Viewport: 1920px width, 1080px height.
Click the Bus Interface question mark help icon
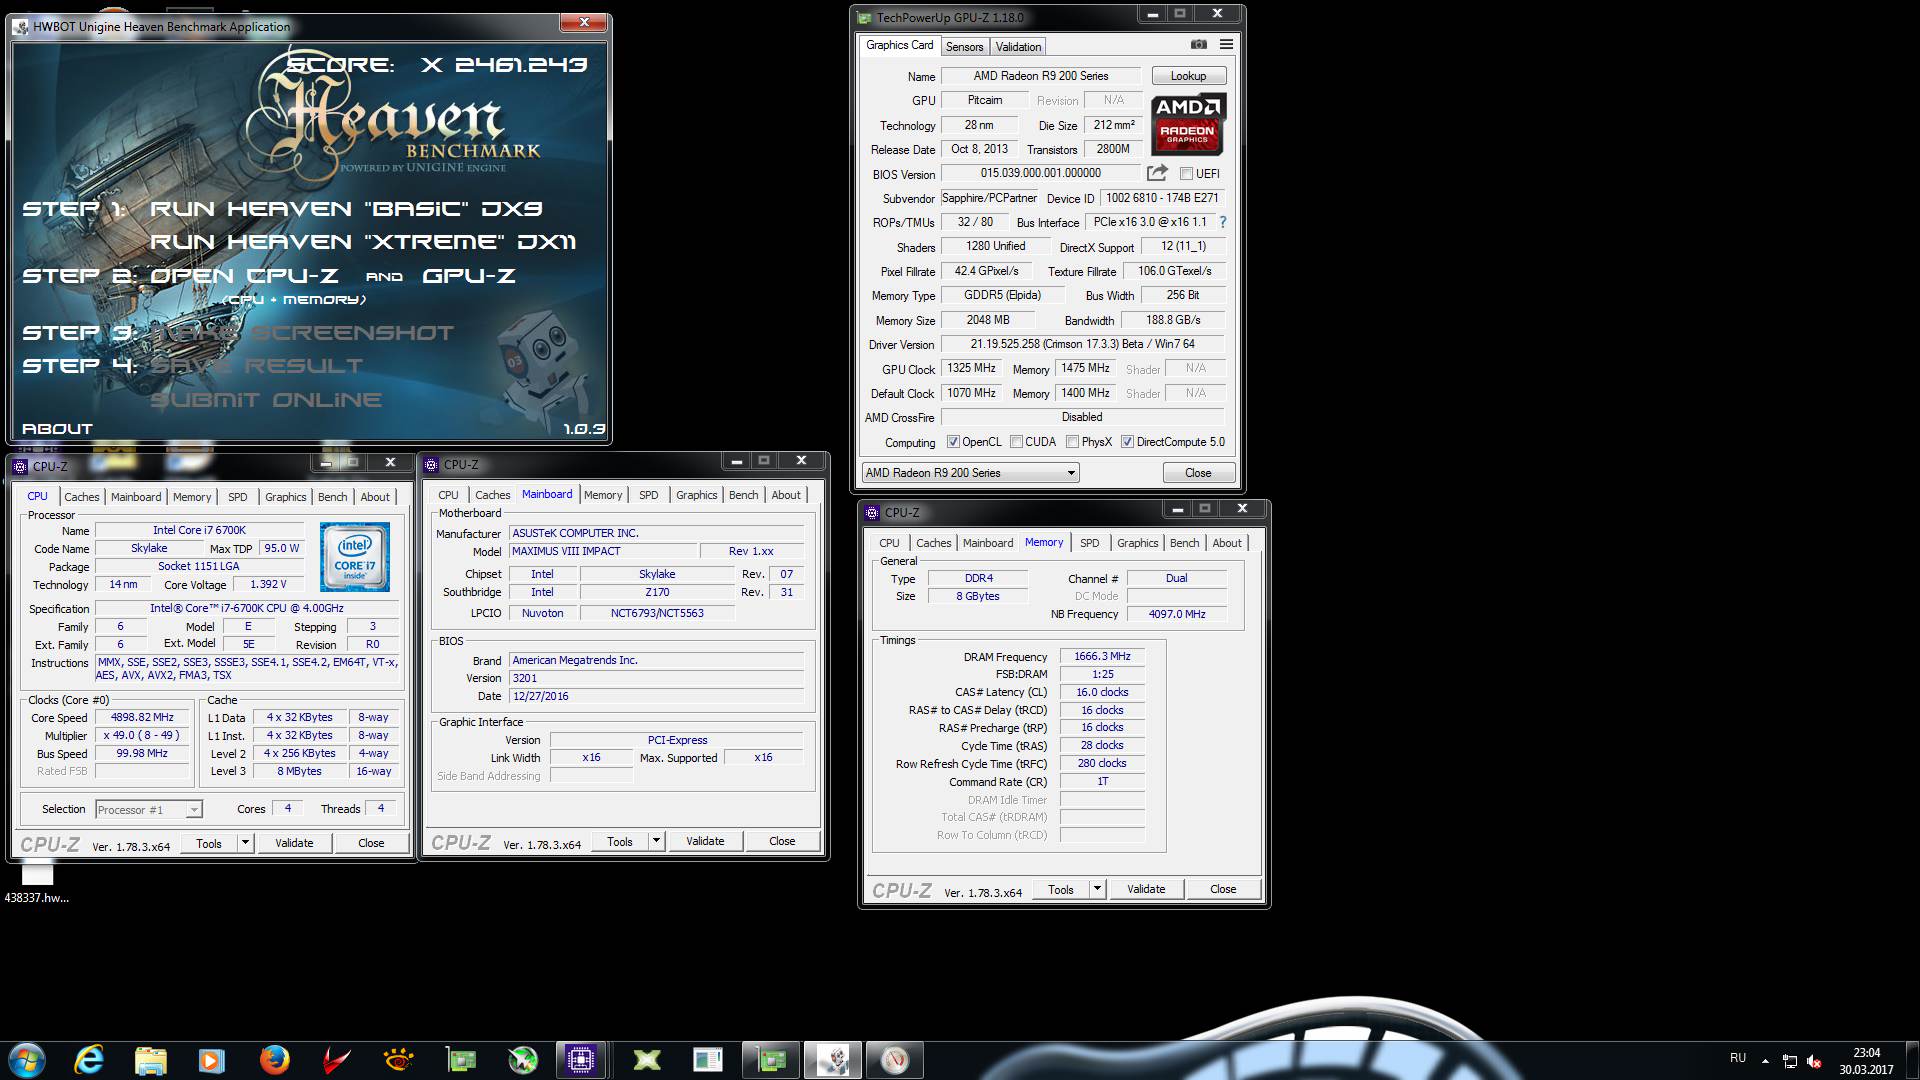point(1222,222)
